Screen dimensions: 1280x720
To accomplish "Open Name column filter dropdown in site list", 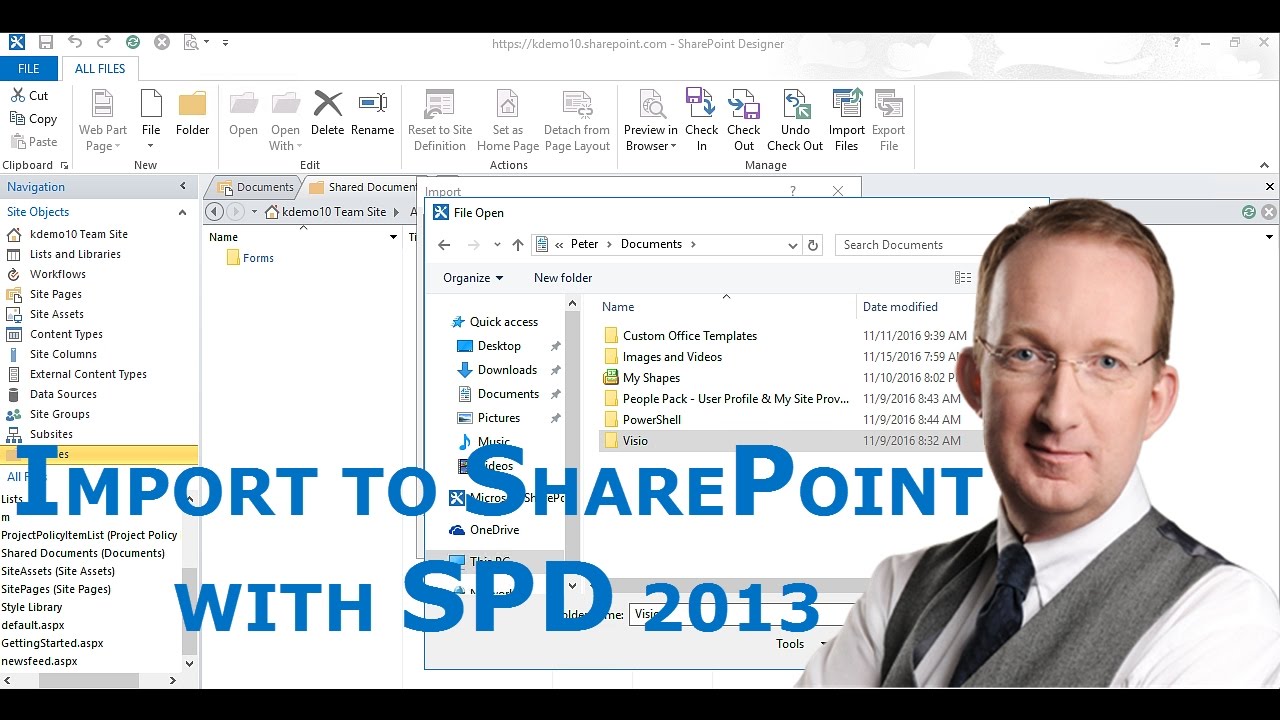I will point(393,237).
